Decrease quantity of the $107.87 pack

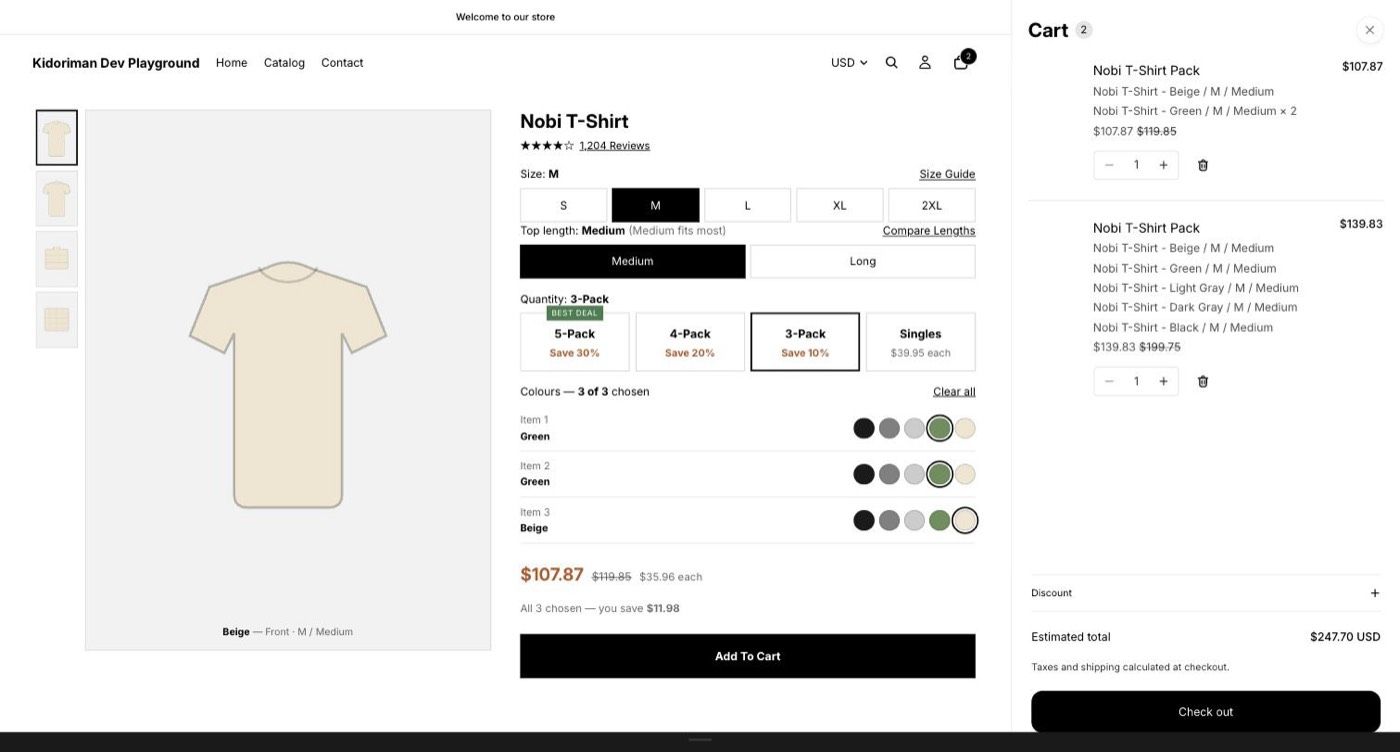(1109, 165)
